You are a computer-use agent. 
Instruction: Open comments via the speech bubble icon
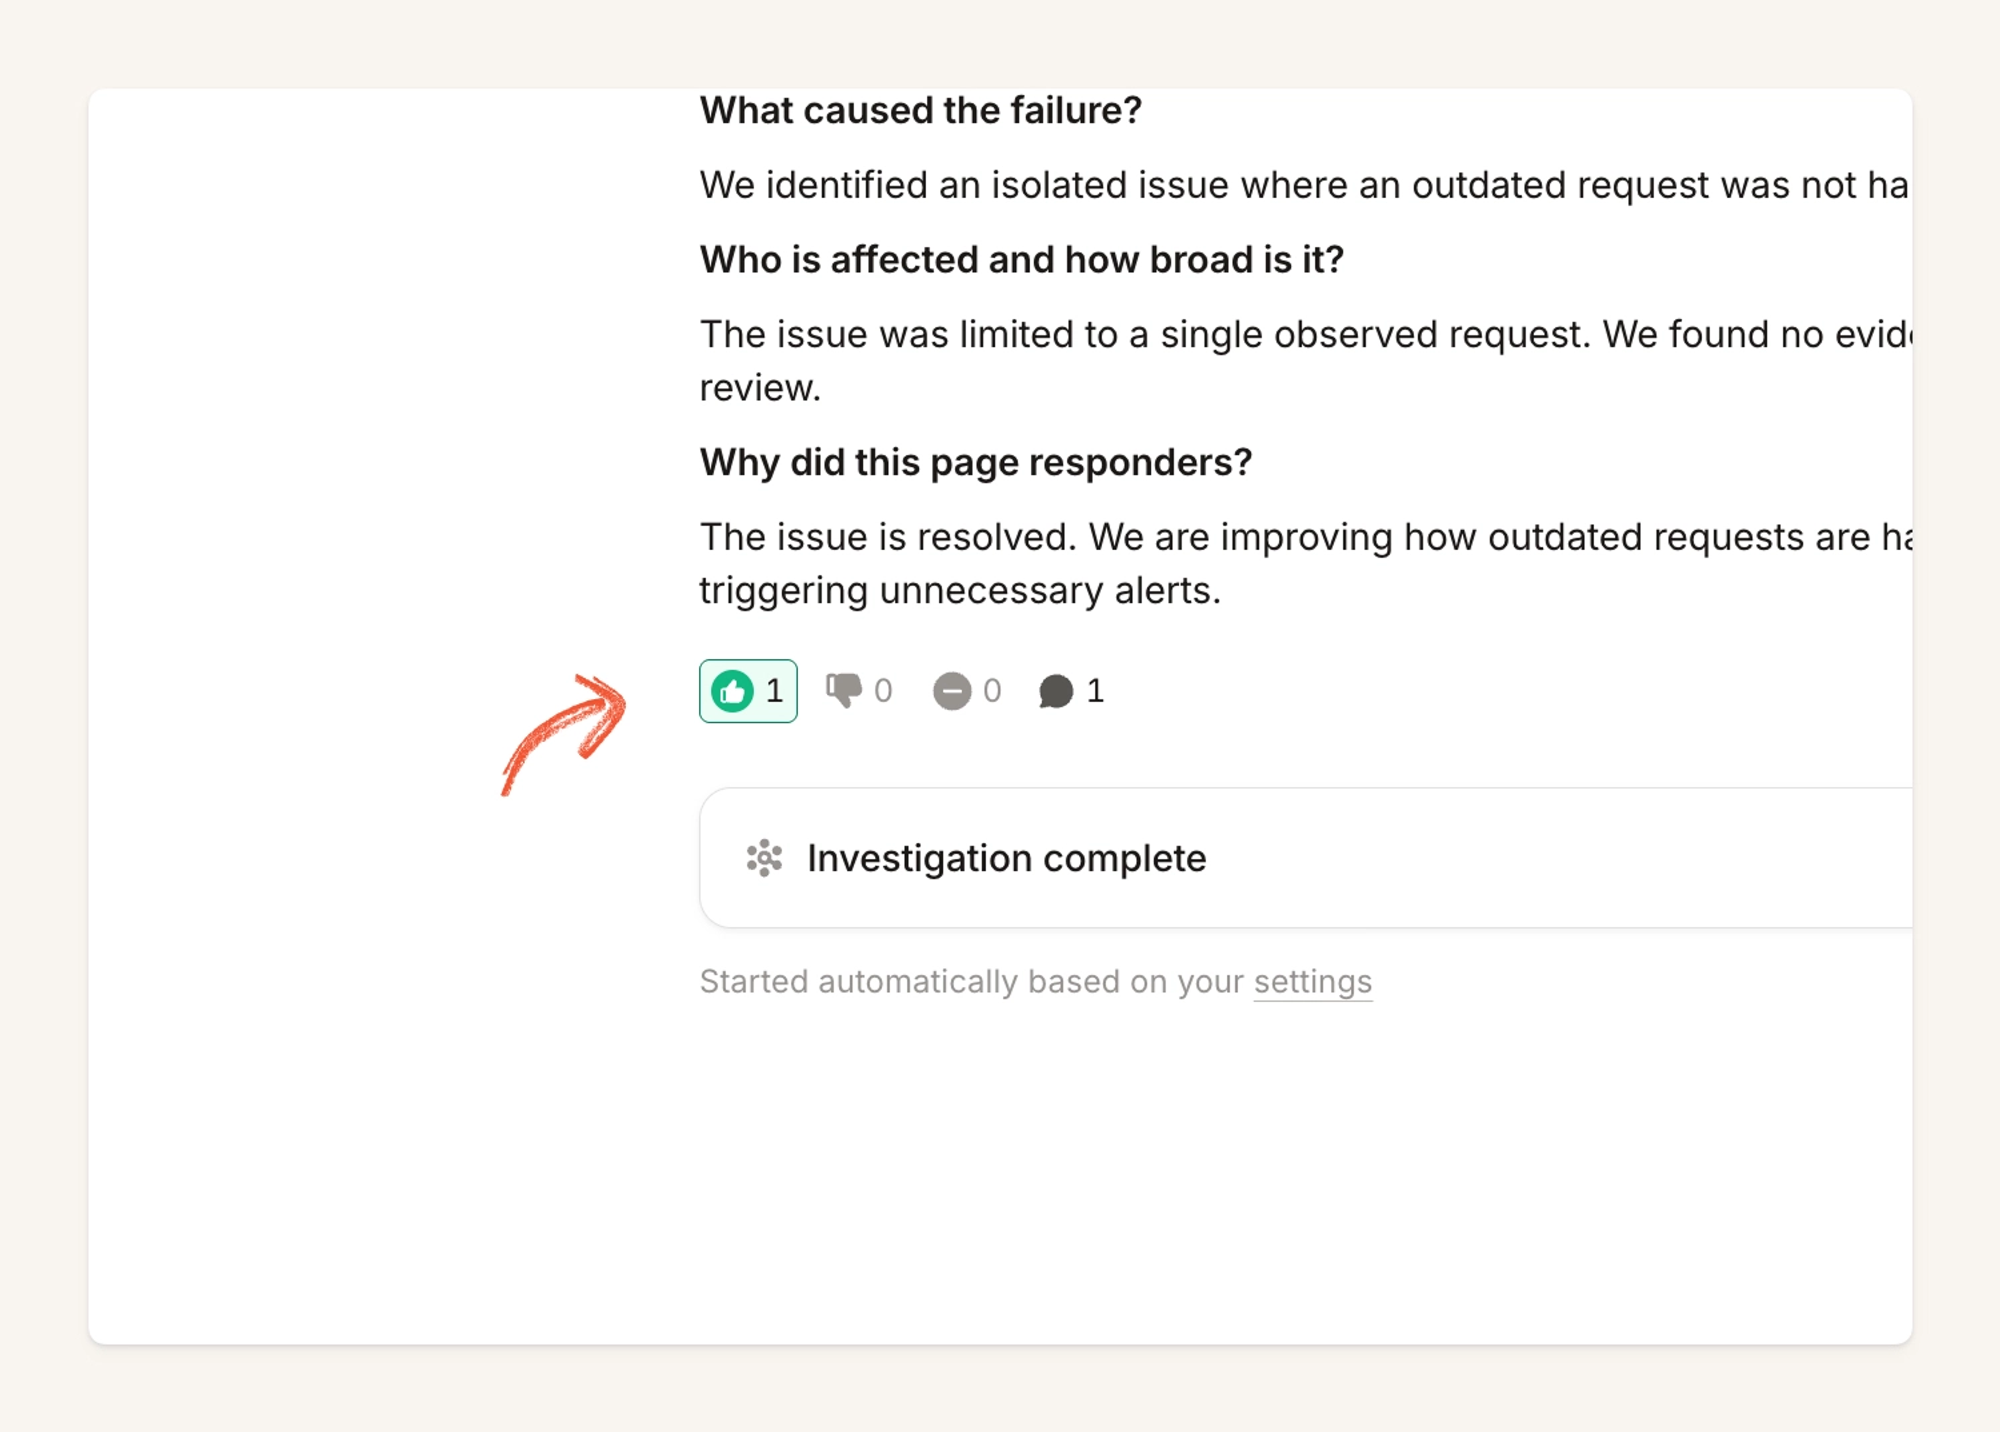(x=1056, y=691)
